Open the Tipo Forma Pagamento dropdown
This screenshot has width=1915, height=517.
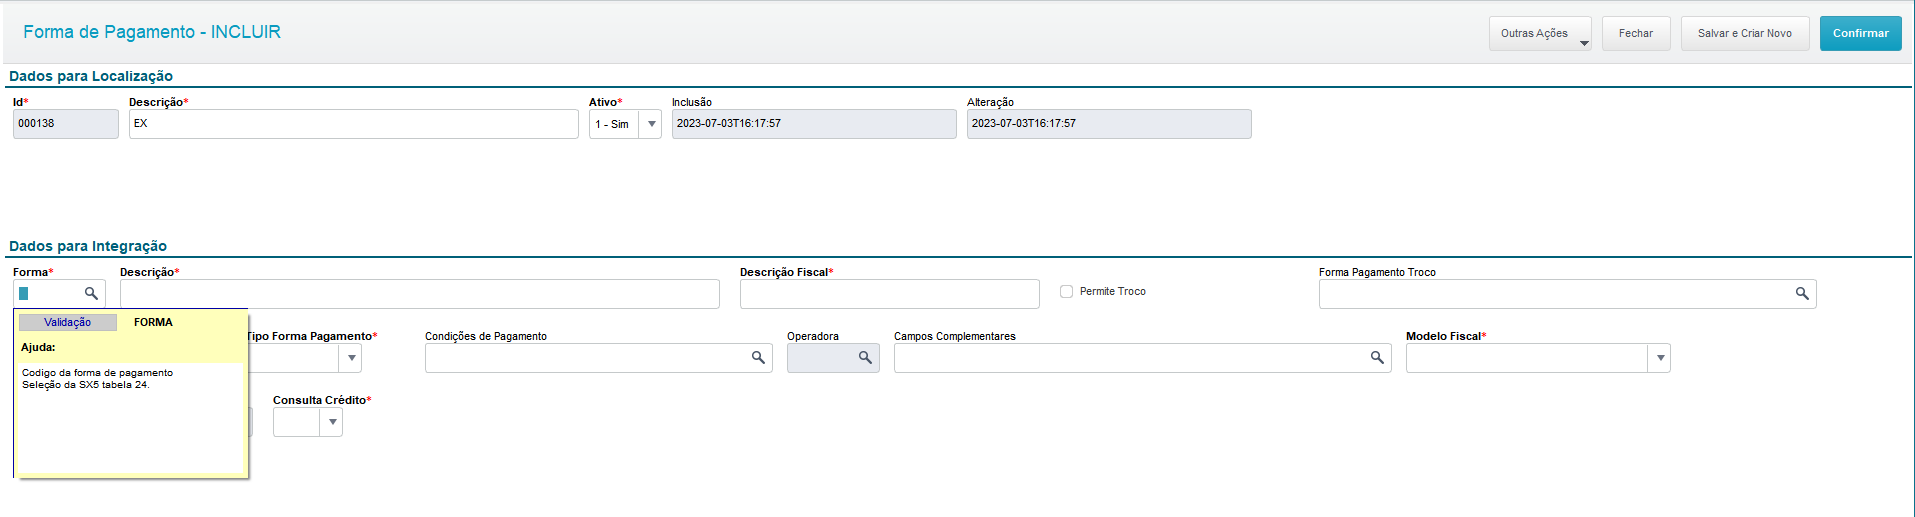[x=351, y=358]
